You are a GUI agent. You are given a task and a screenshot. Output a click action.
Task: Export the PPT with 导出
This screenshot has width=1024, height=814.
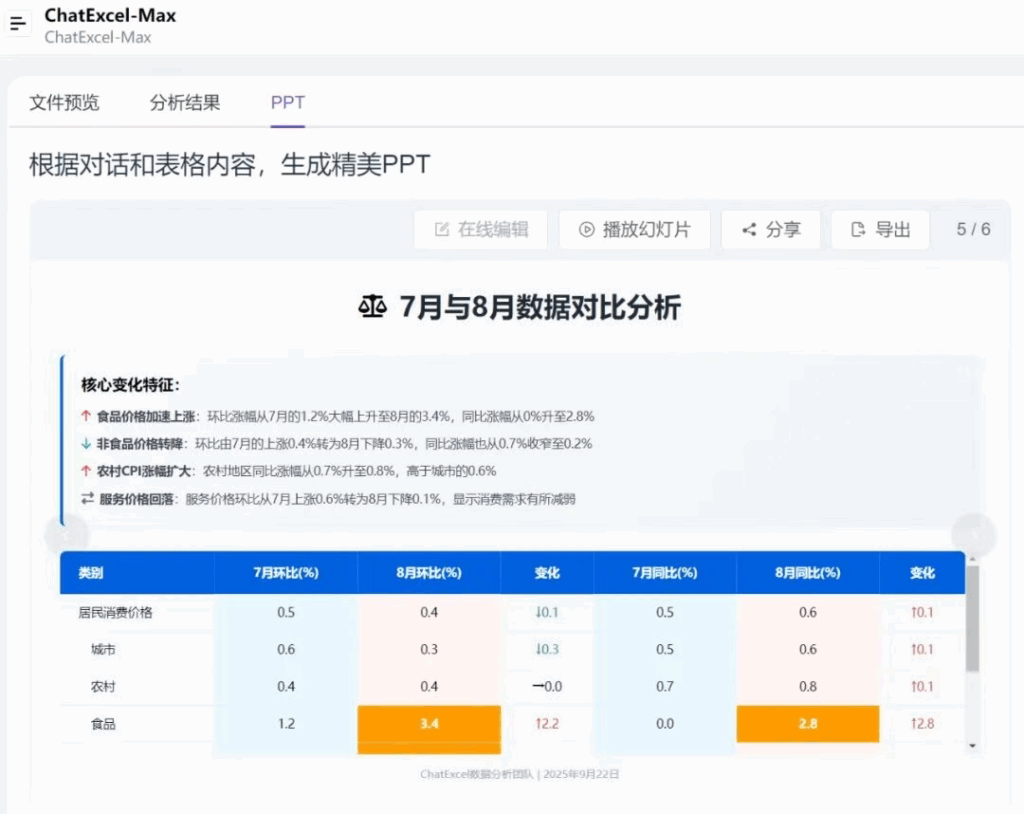pyautogui.click(x=880, y=229)
